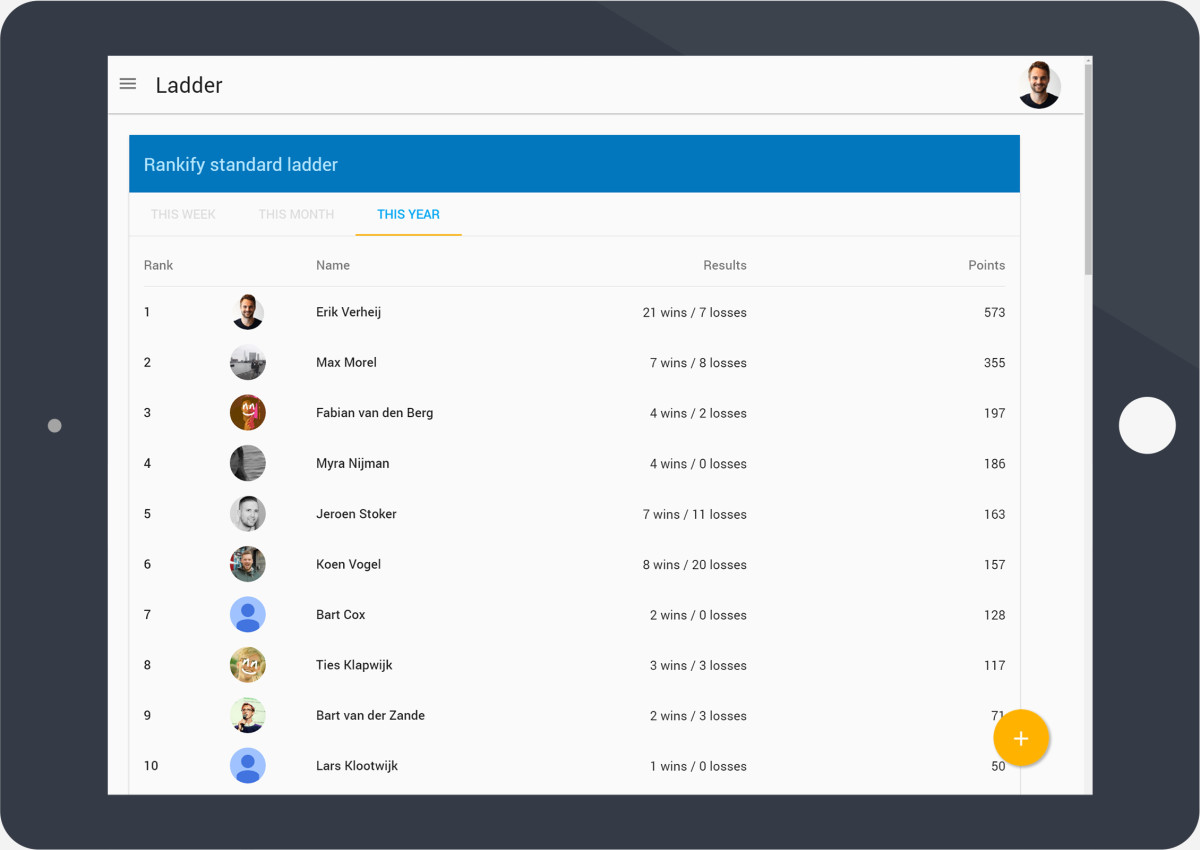Click the 157 points value

point(994,565)
